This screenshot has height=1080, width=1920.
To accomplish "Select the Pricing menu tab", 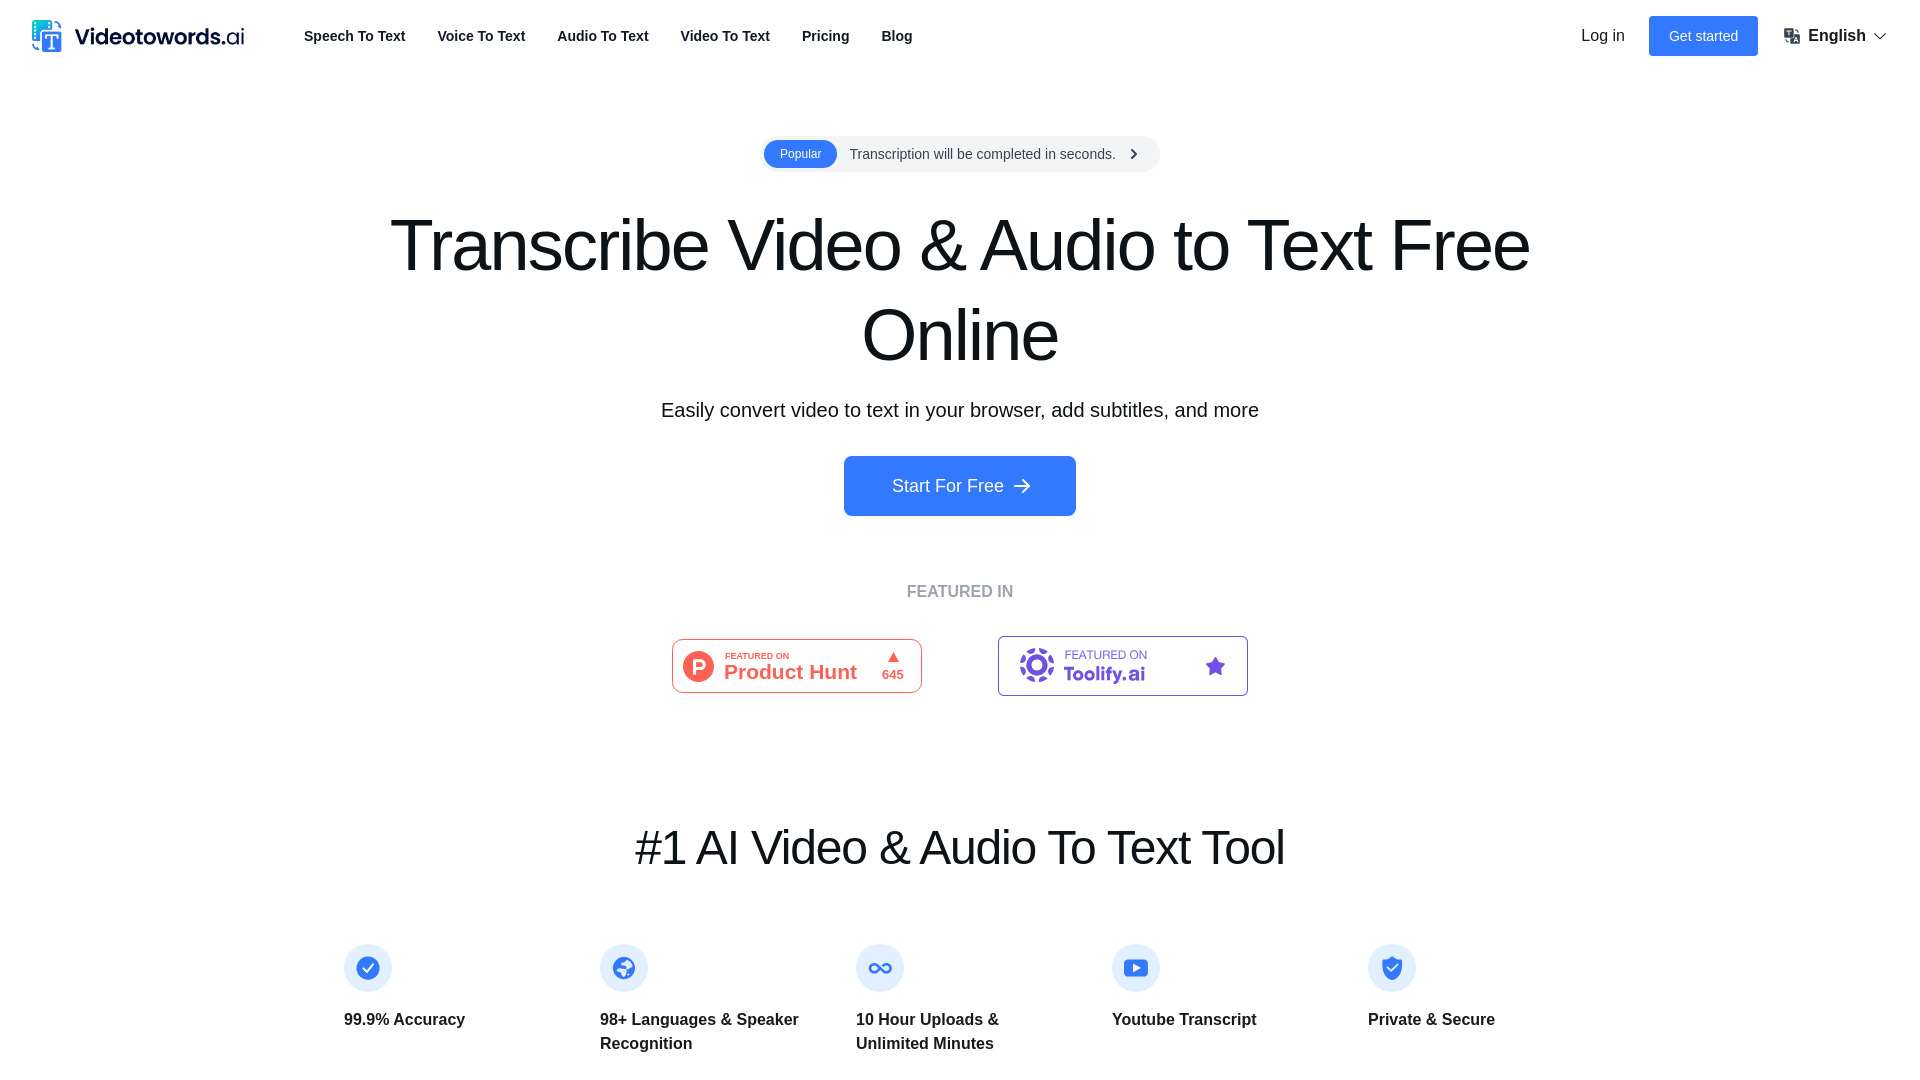I will (825, 36).
